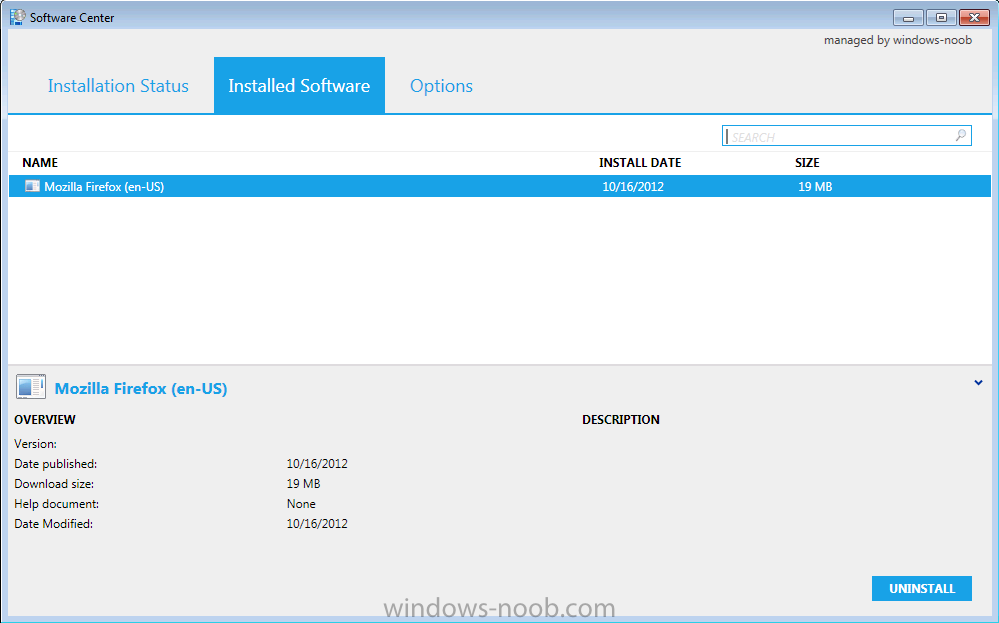Click the 'managed by windows-noob' text

pyautogui.click(x=898, y=40)
